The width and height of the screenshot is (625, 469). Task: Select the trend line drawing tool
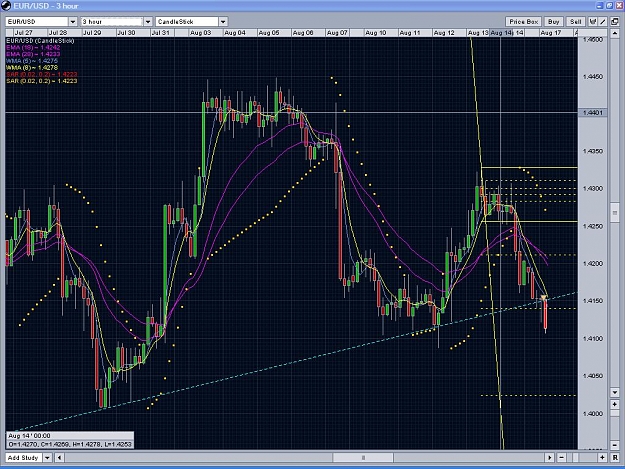click(x=603, y=22)
